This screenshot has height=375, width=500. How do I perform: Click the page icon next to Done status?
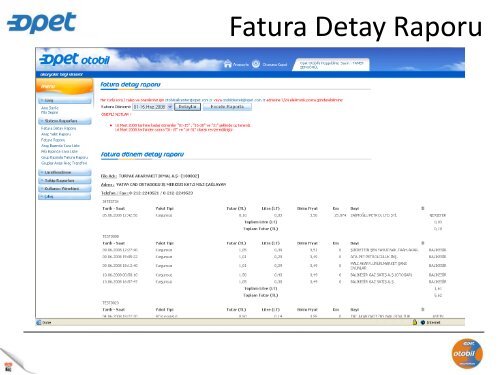pyautogui.click(x=39, y=322)
